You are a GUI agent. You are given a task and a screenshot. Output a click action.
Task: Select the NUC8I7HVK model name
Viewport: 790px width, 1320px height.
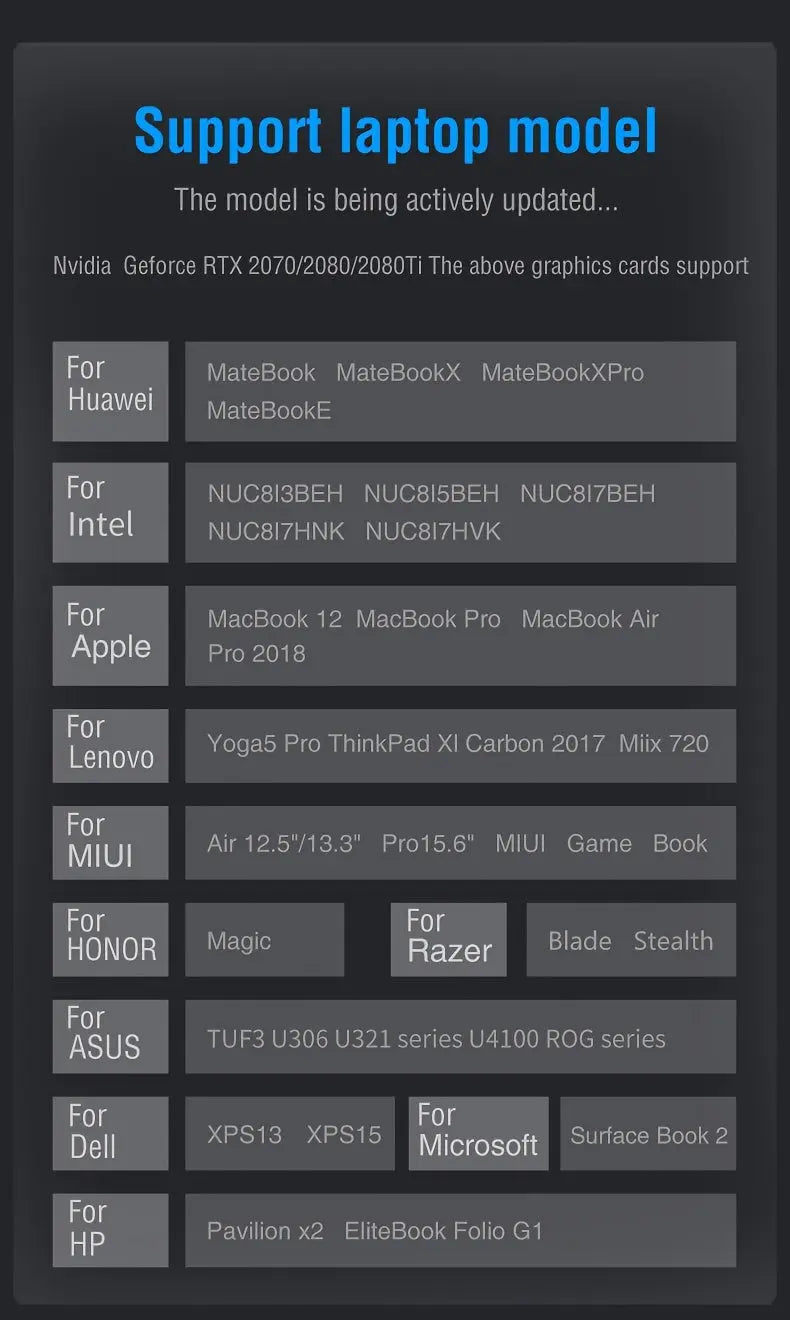[x=433, y=531]
